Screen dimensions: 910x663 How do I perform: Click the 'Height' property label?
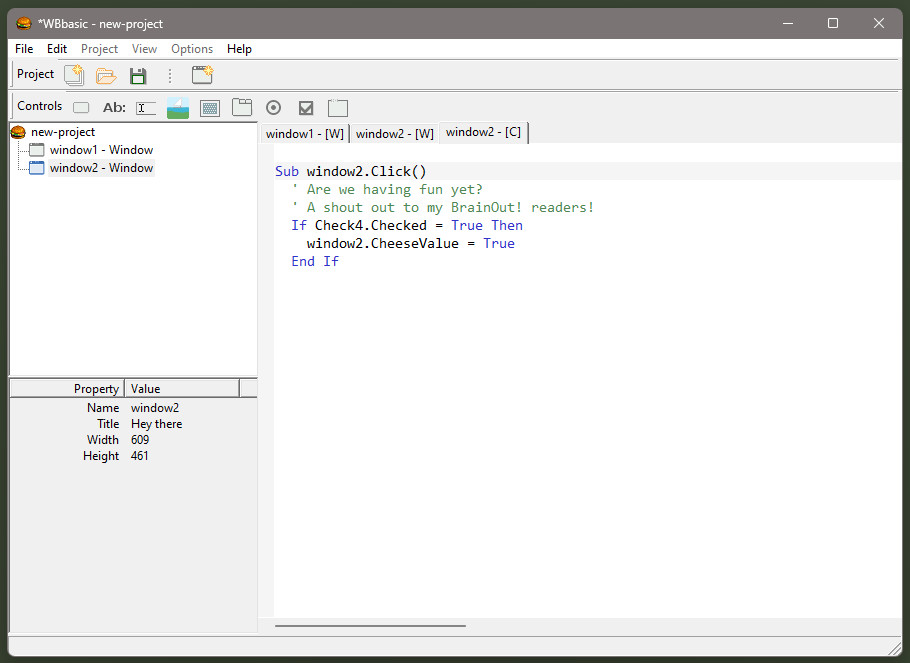101,456
